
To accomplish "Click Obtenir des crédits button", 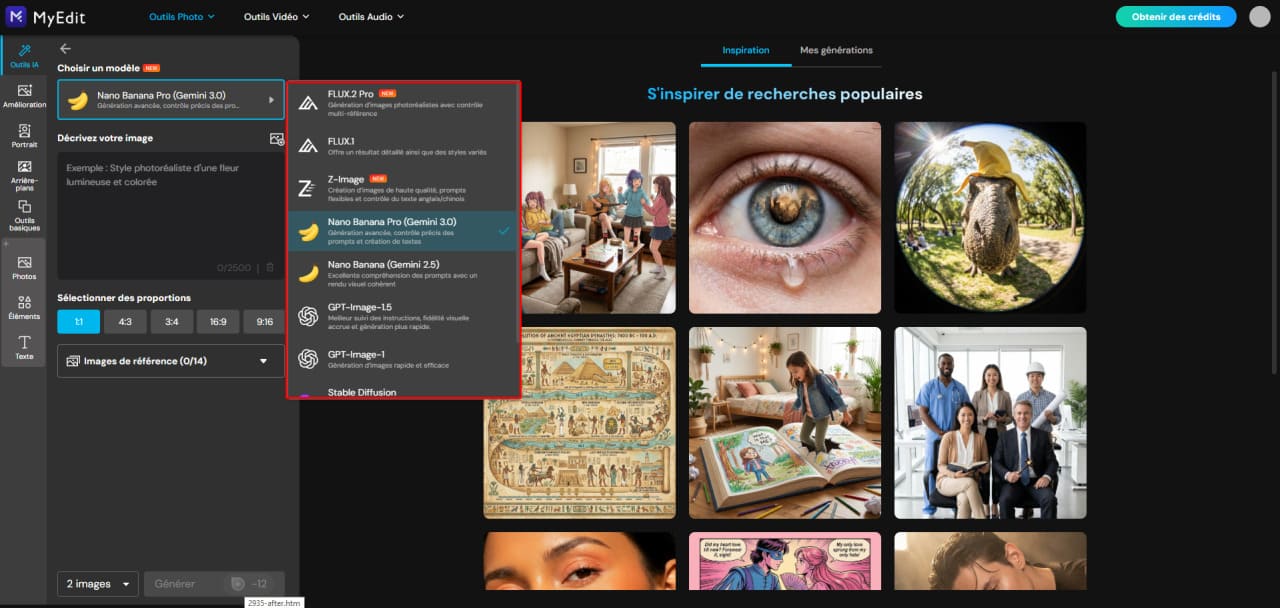I will (x=1176, y=16).
